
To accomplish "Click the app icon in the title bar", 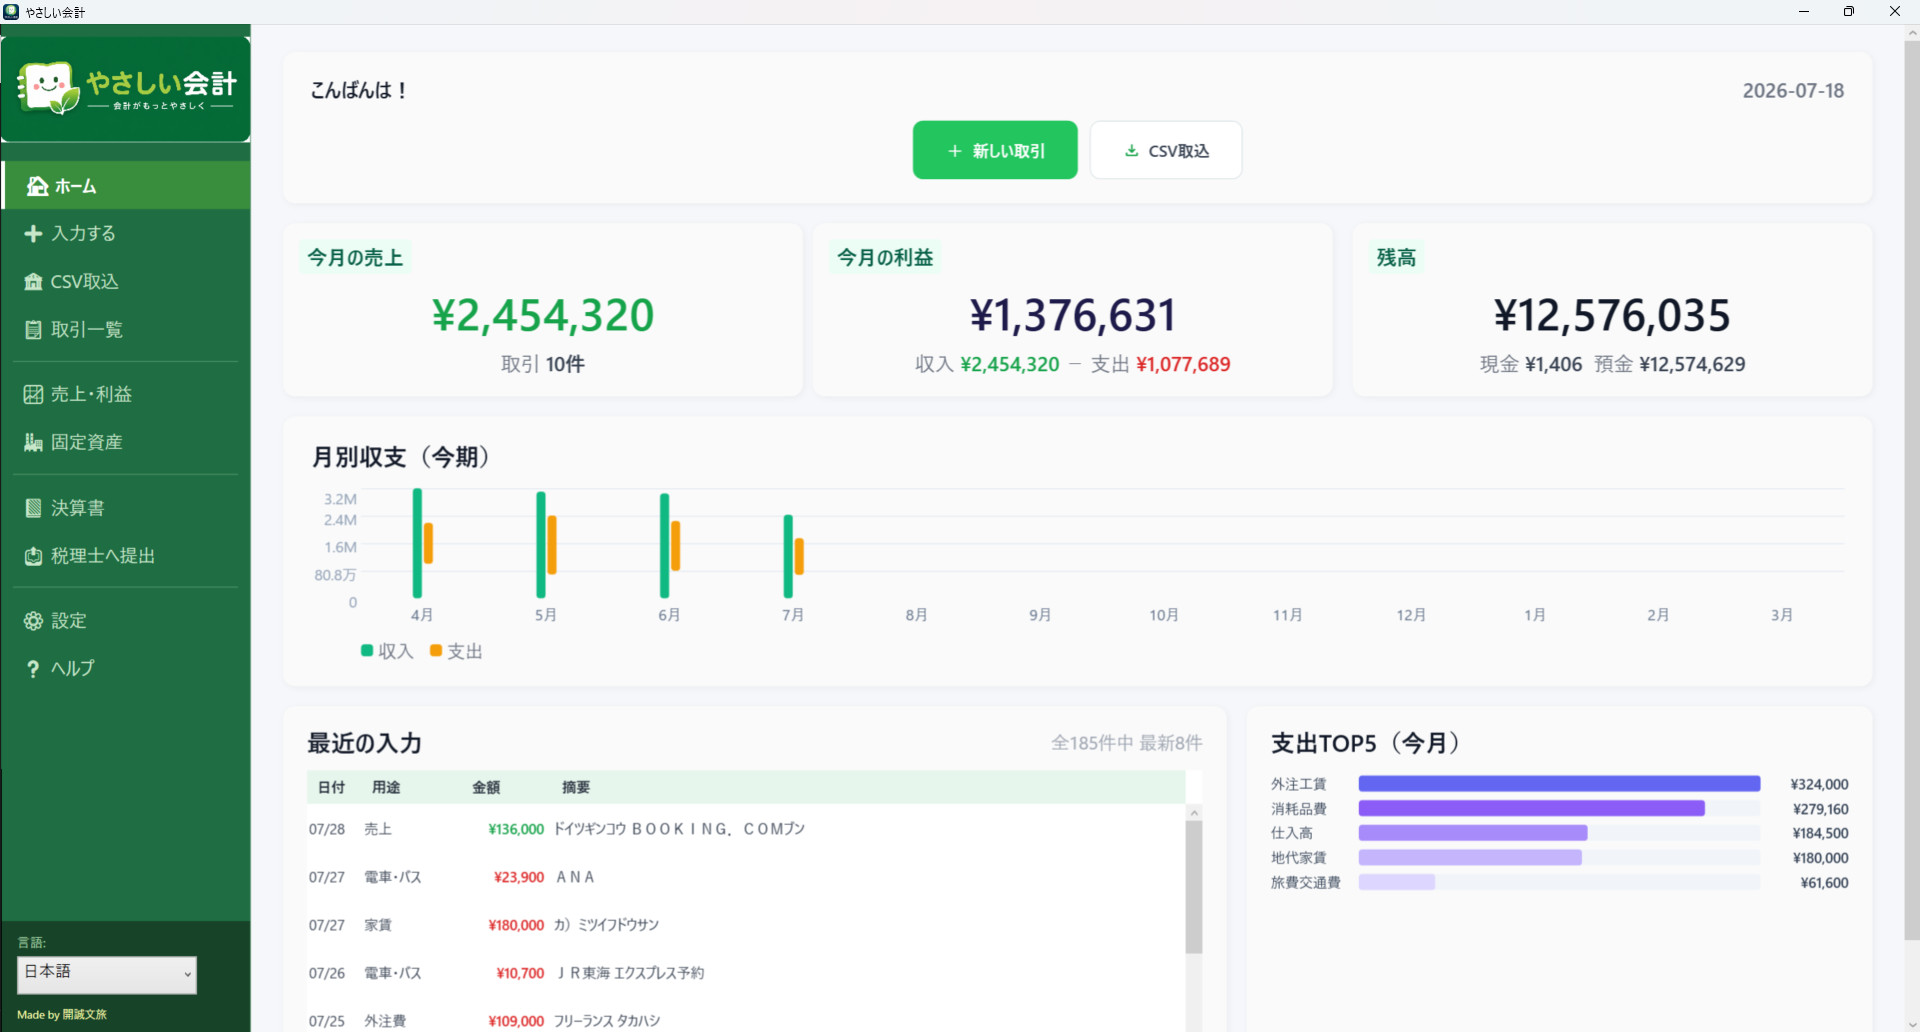I will [11, 12].
